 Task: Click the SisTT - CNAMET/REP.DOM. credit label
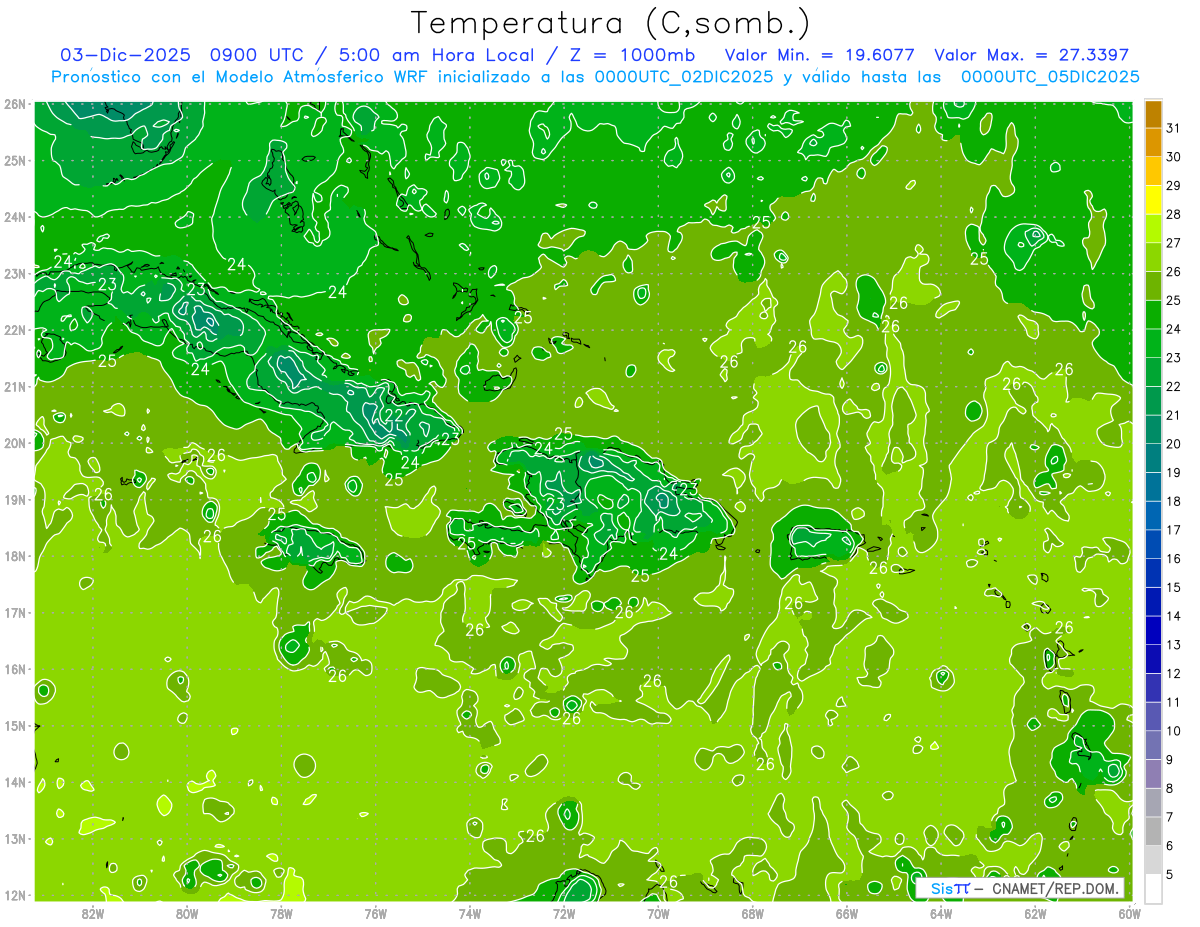click(1020, 888)
